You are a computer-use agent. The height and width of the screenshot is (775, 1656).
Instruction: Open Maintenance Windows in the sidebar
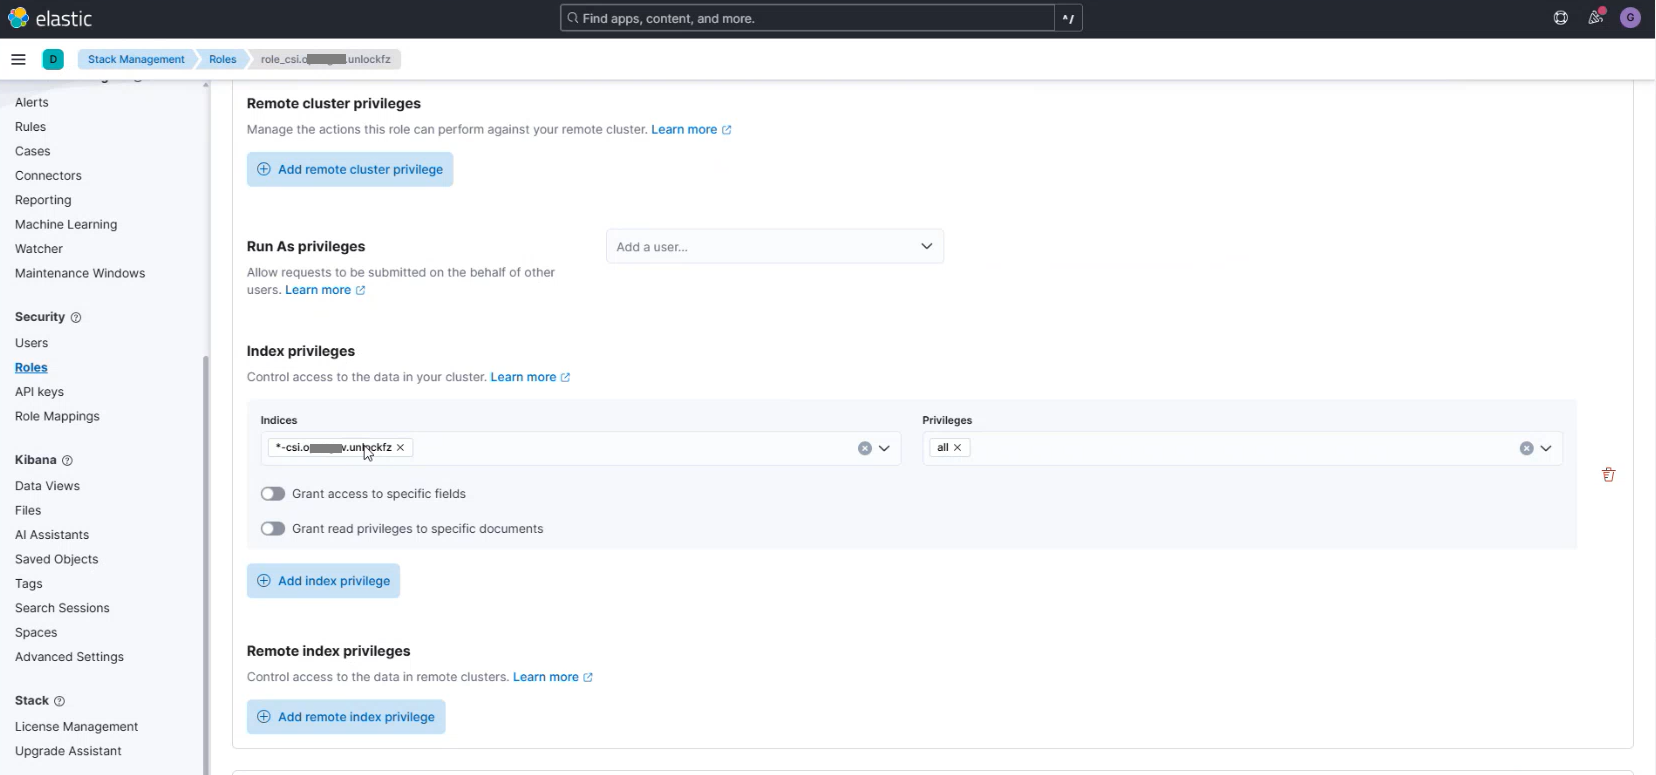coord(80,273)
